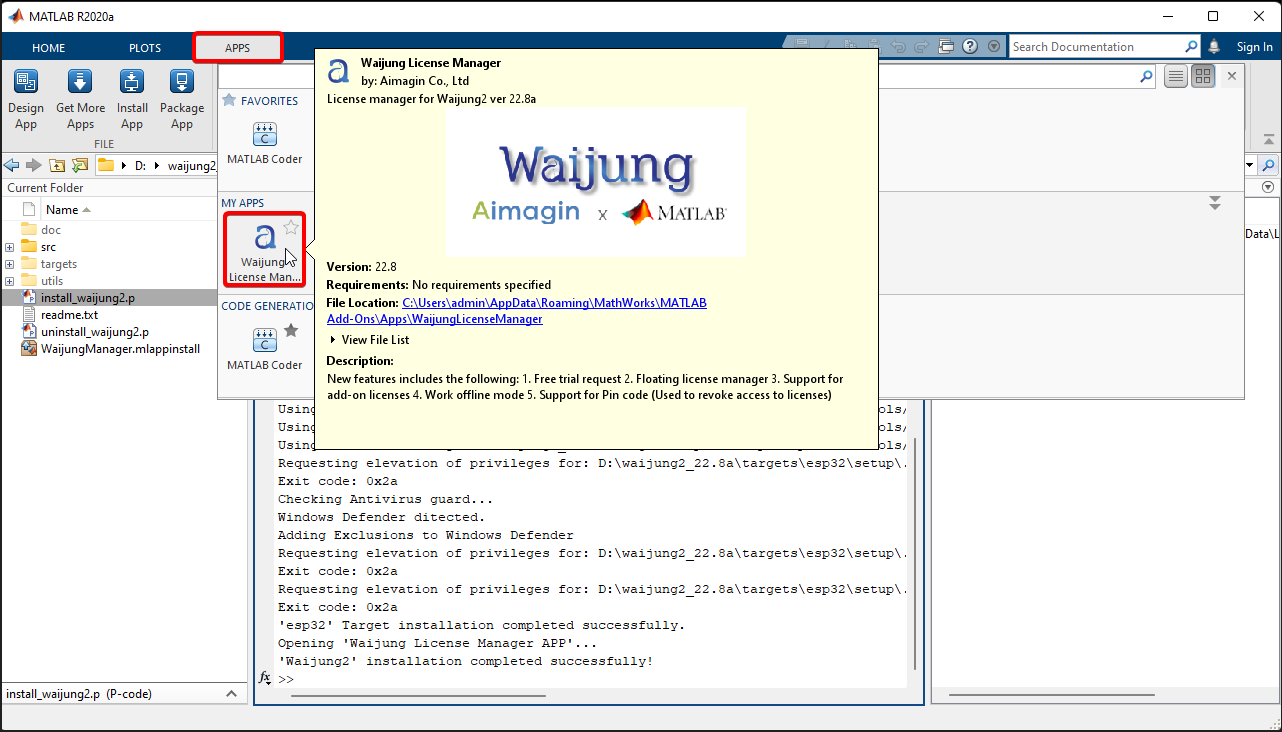Favorite the Waijung License Manager star
Viewport: 1282px width, 732px height.
pyautogui.click(x=291, y=227)
